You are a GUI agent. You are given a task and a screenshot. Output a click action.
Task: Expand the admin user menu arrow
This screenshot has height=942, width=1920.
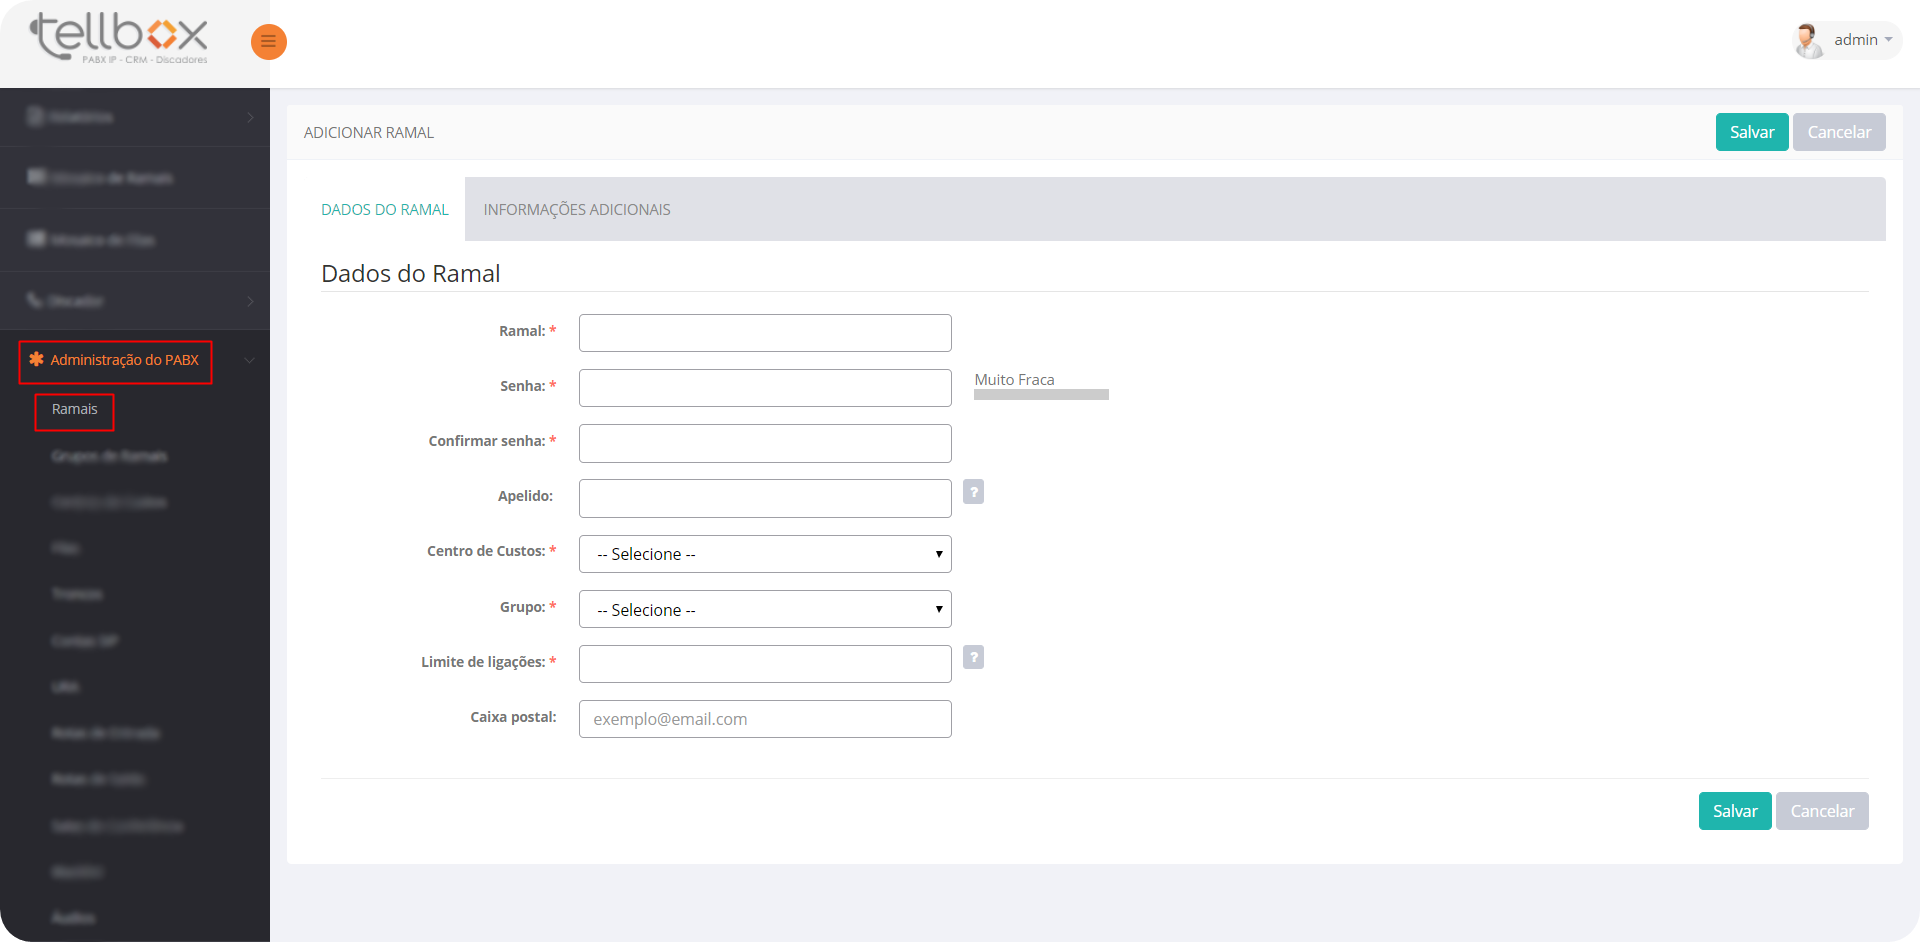pos(1889,40)
